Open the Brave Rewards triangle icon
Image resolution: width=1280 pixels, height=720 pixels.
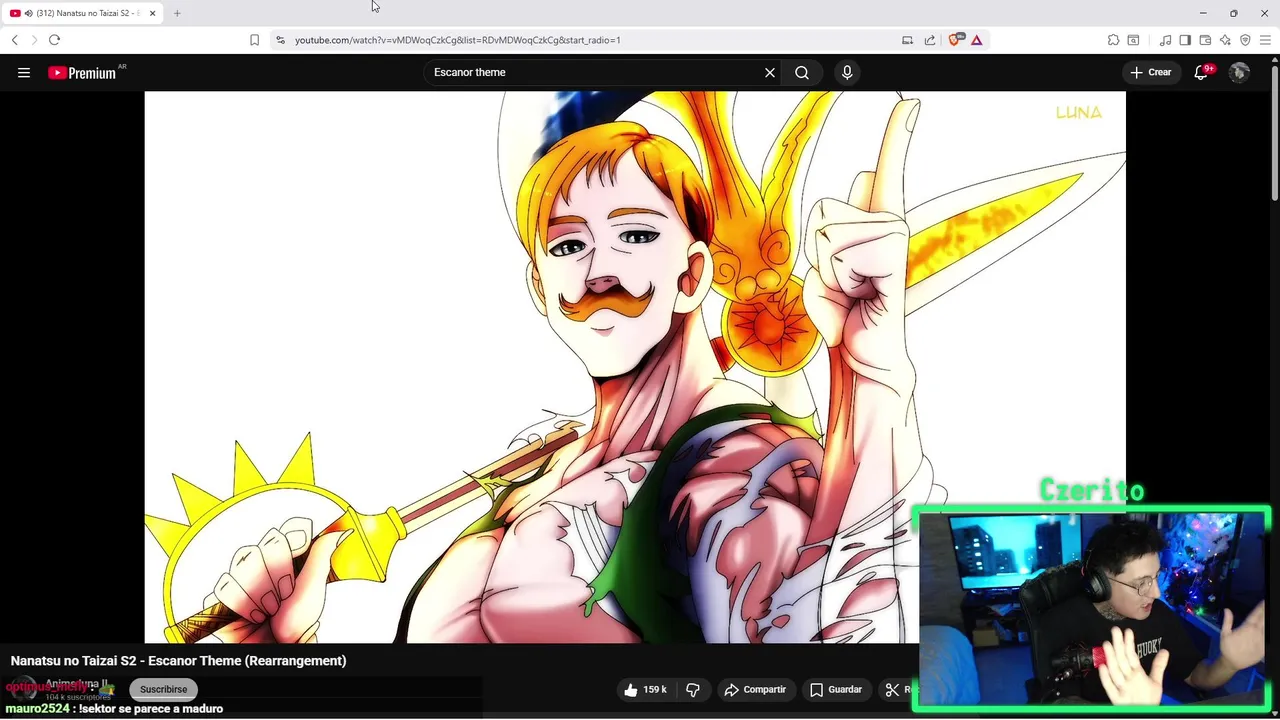click(x=976, y=40)
